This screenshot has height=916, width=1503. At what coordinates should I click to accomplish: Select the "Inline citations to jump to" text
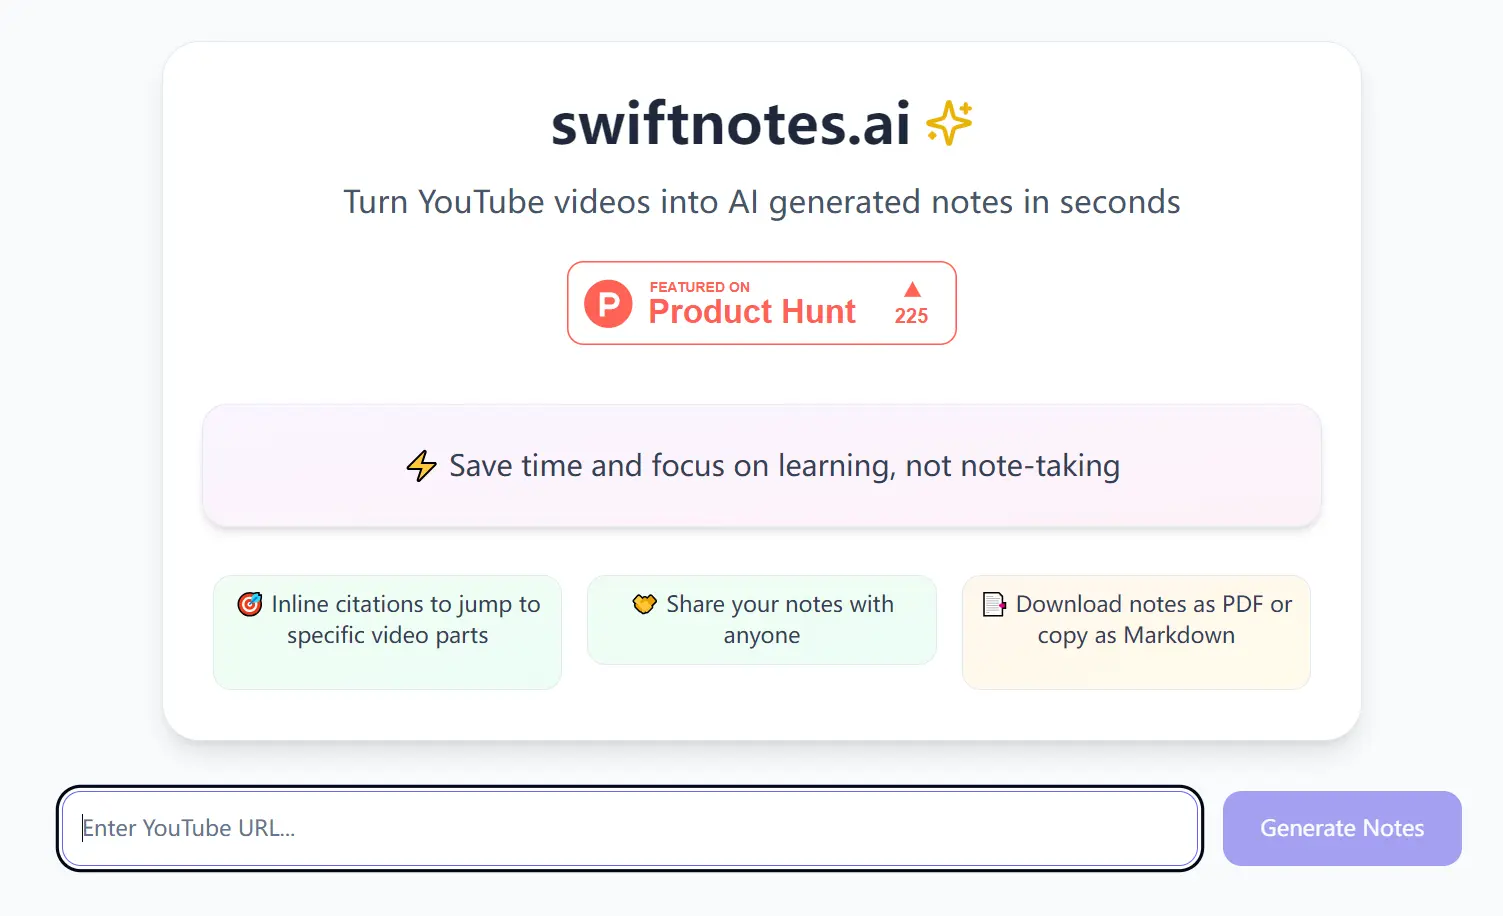(x=406, y=604)
